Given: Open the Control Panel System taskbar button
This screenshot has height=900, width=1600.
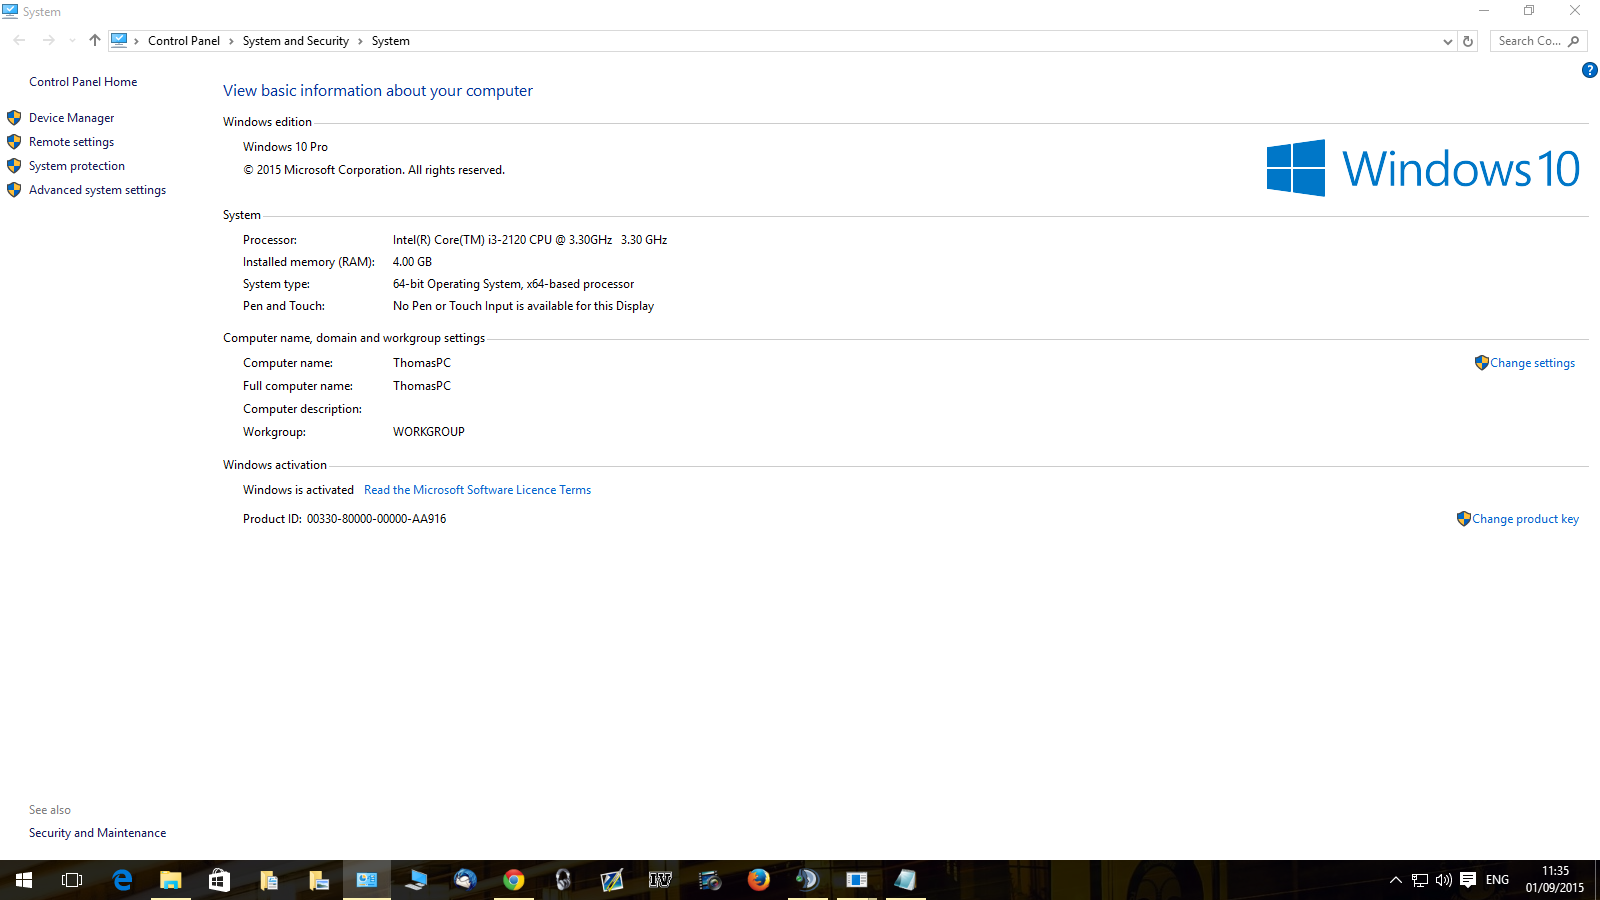Looking at the screenshot, I should [367, 880].
